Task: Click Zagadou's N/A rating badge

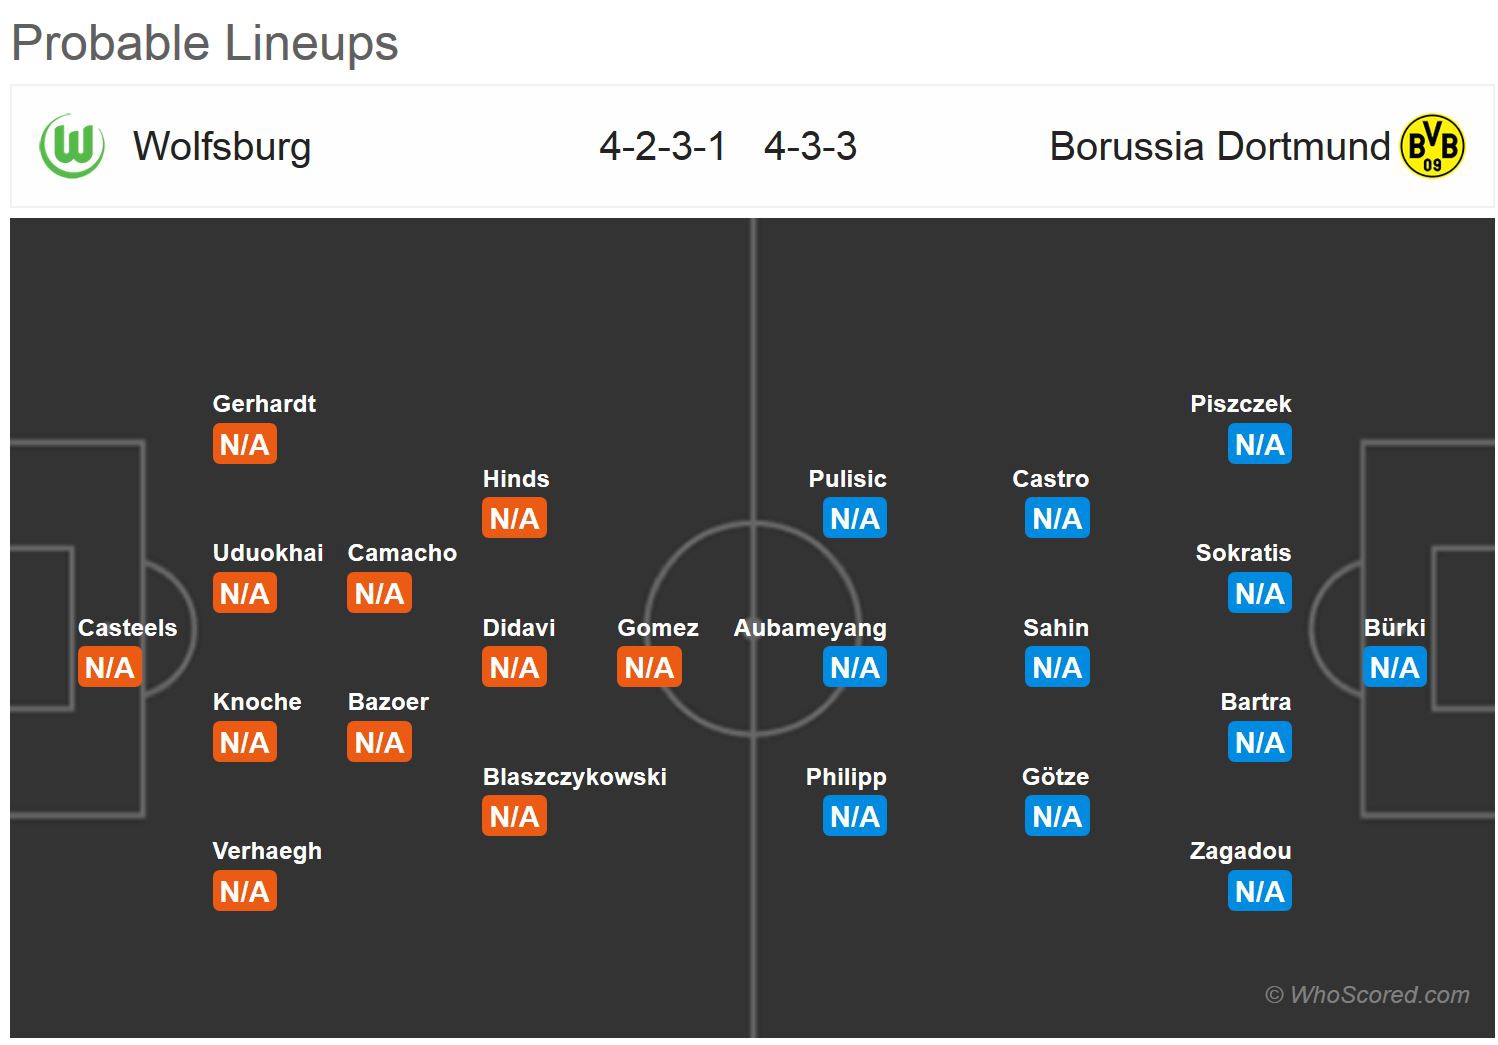Action: coord(1260,892)
